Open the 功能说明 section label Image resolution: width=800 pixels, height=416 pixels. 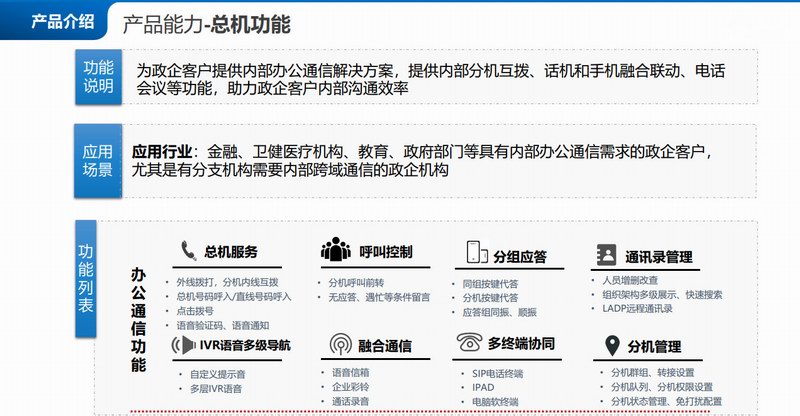[98, 77]
